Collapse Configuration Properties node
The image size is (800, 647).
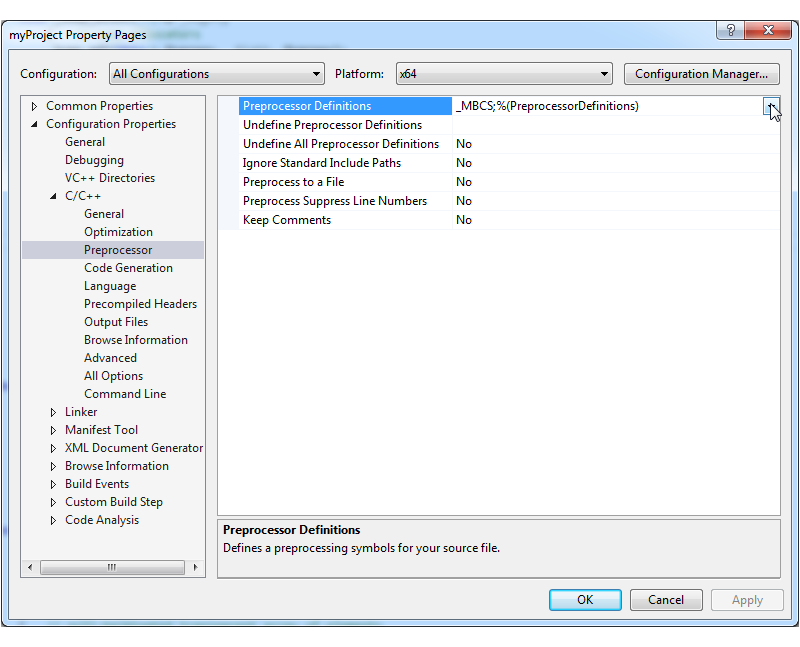click(x=34, y=124)
